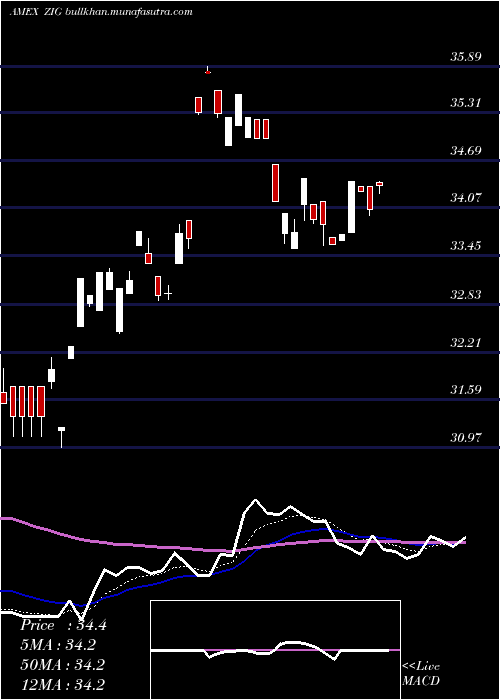Click the Price : 34.4 readout

tap(63, 625)
